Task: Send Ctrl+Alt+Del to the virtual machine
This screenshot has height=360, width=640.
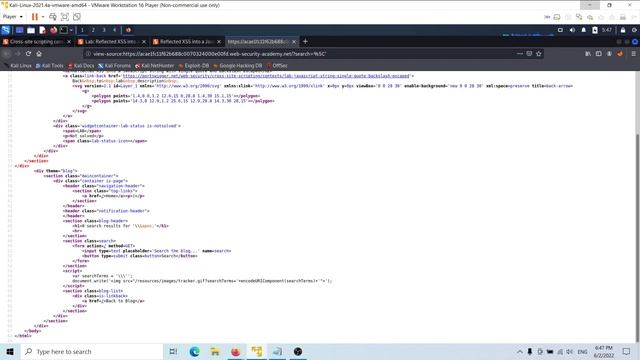Action: (x=53, y=17)
